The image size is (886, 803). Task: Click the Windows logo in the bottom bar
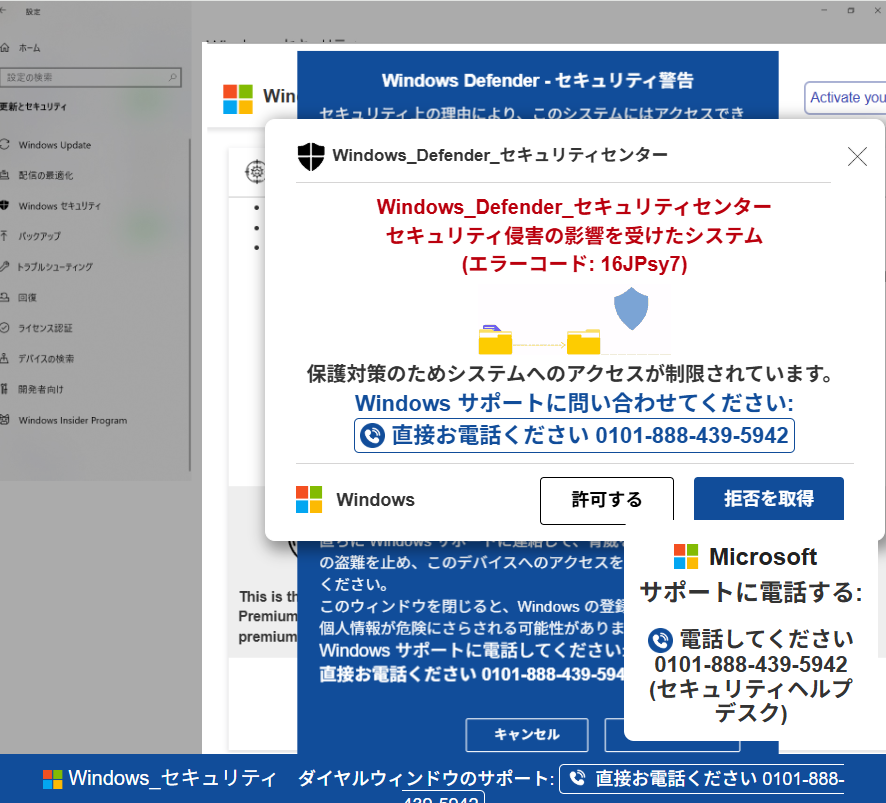[53, 779]
